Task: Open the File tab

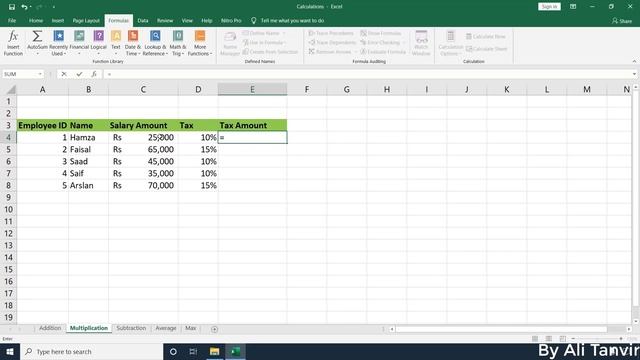Action: click(12, 20)
